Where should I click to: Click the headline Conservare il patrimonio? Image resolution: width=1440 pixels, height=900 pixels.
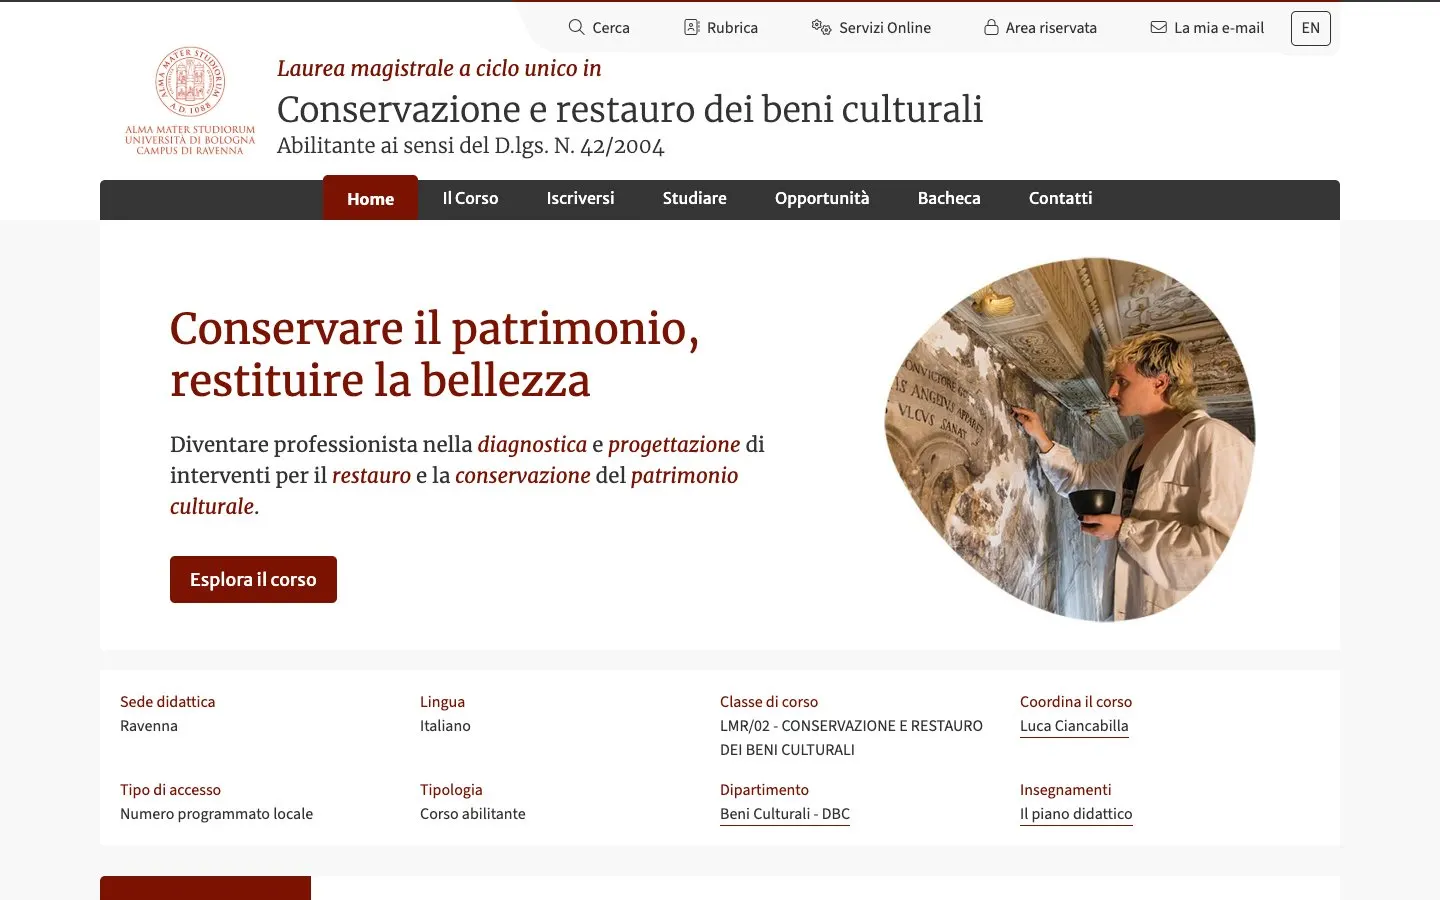434,354
